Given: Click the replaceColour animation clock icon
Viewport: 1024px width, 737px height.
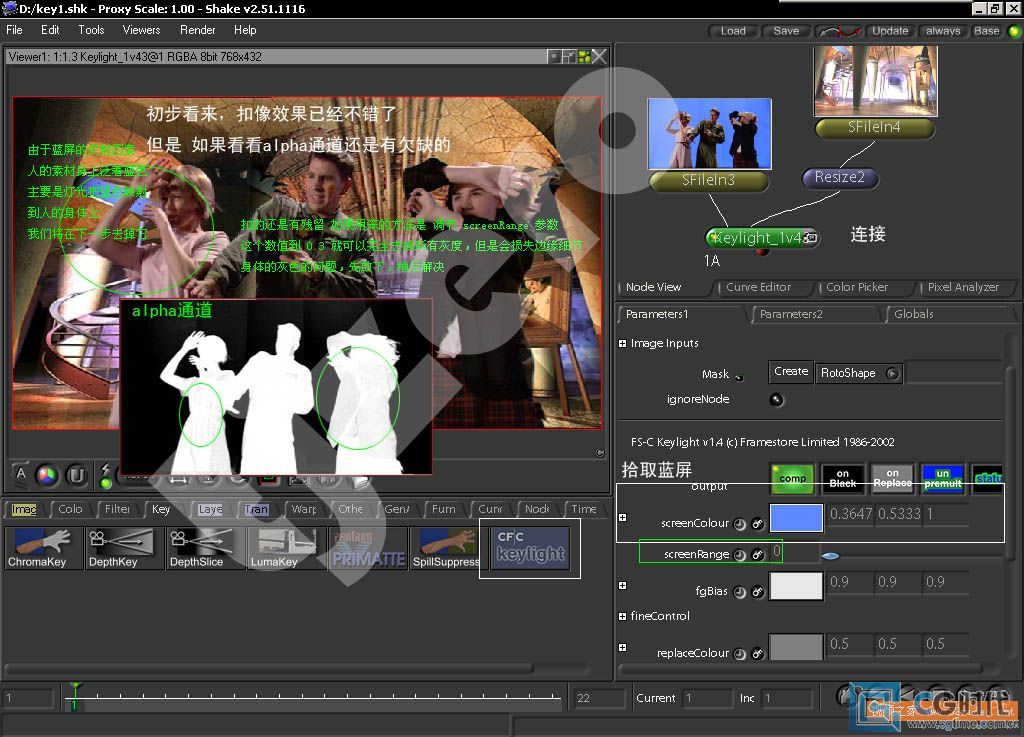Looking at the screenshot, I should tap(740, 653).
